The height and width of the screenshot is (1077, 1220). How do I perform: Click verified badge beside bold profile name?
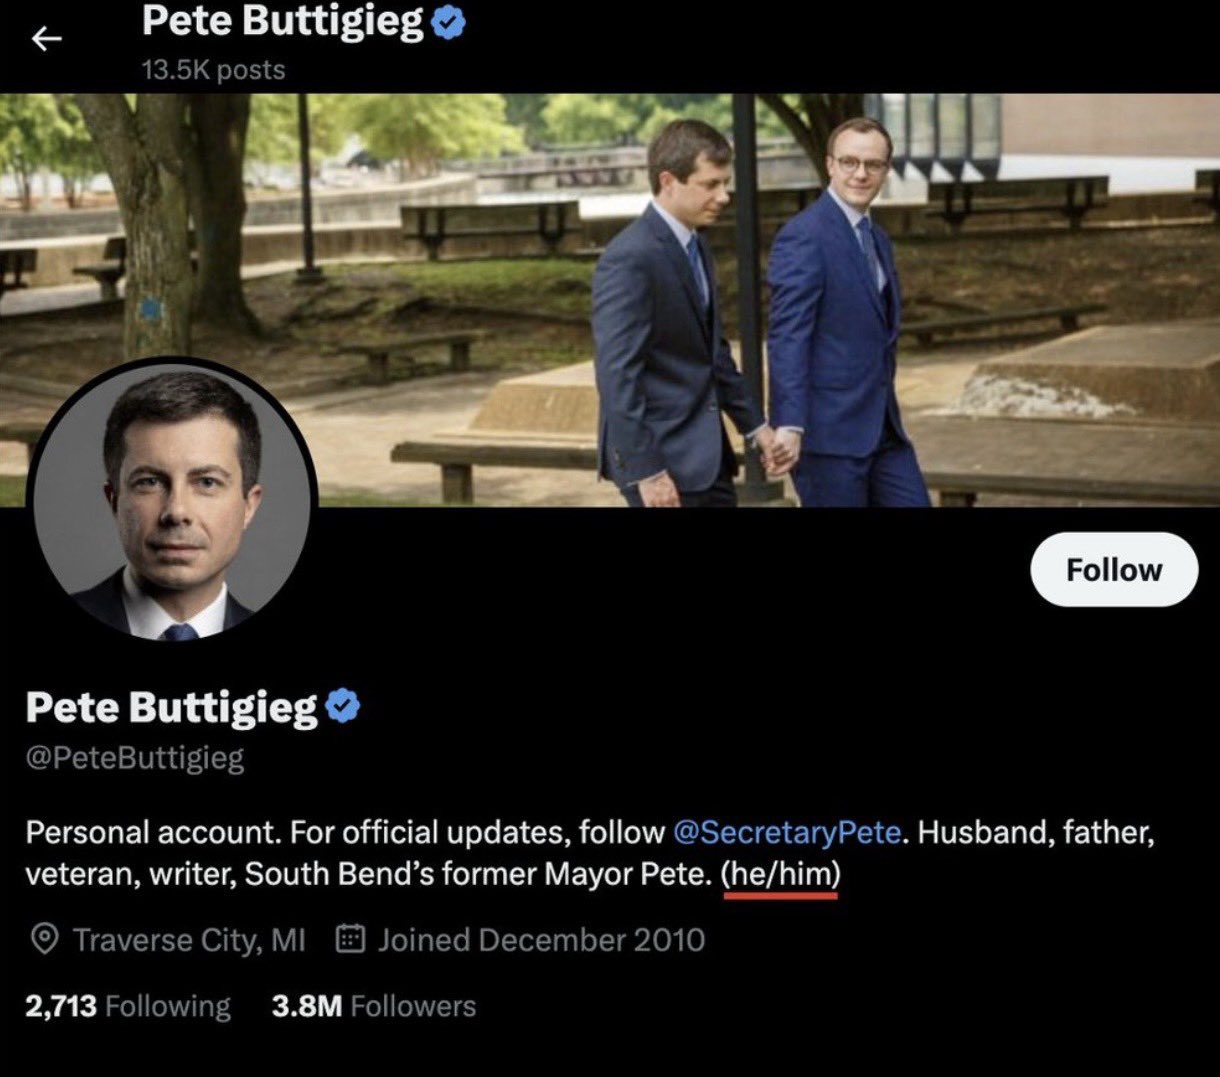pos(343,706)
